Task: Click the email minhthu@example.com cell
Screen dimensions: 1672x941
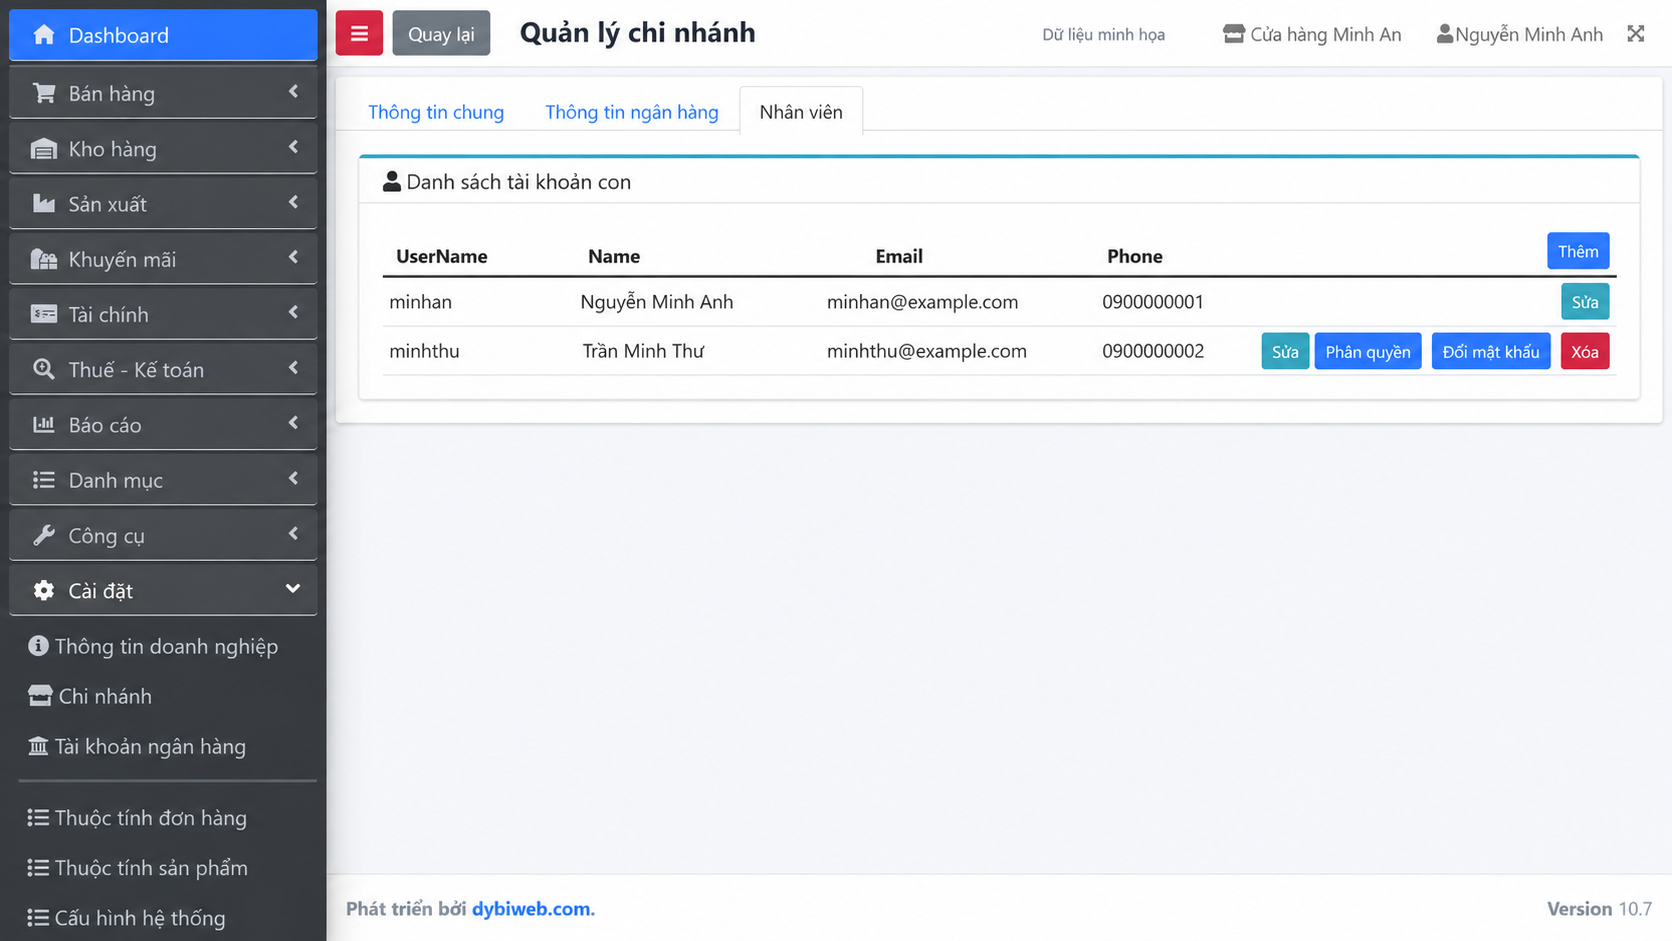Action: tap(927, 351)
